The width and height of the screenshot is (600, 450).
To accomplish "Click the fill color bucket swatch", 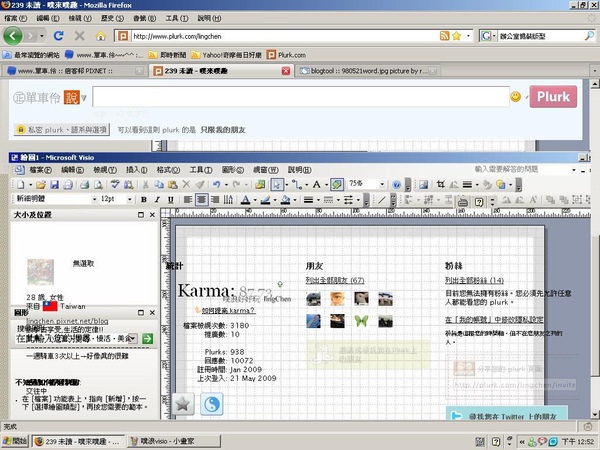I will [285, 200].
